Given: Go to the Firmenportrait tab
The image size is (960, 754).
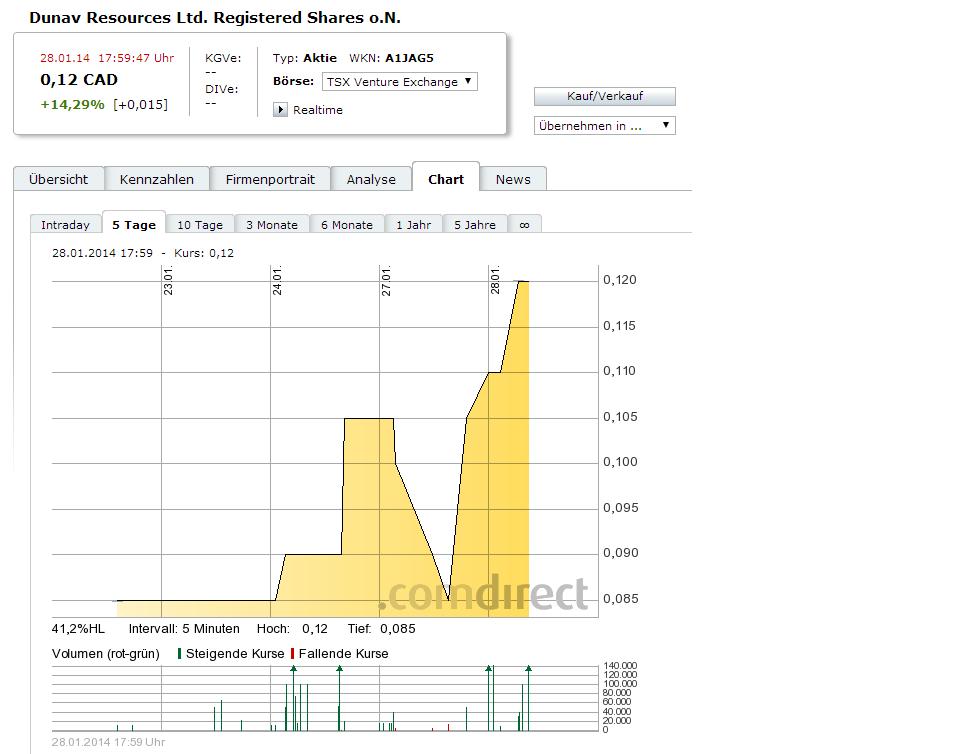Looking at the screenshot, I should click(270, 179).
